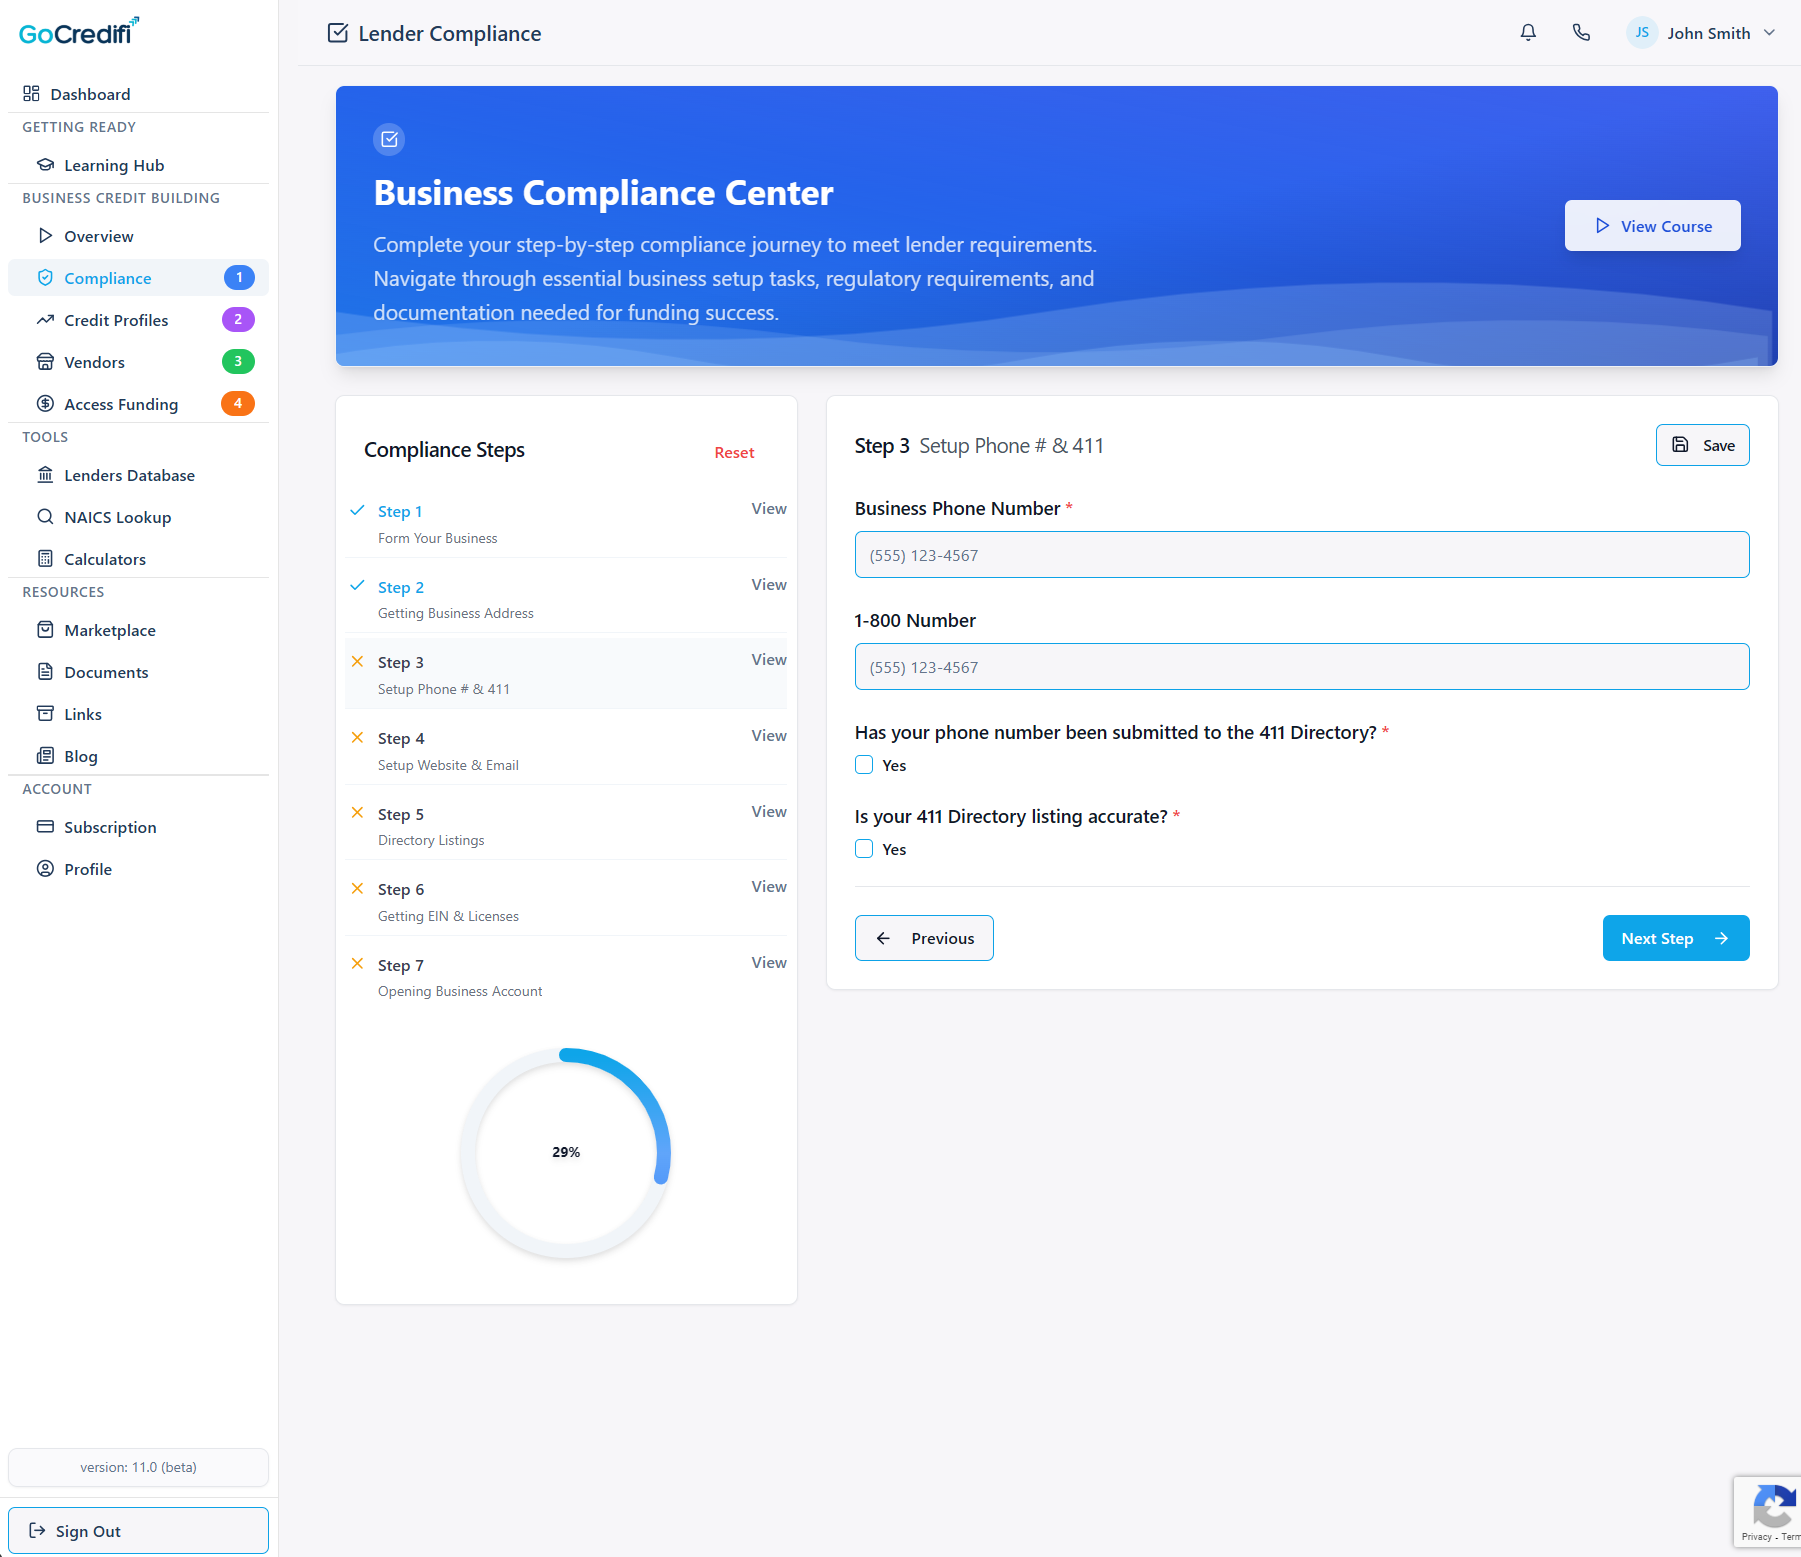Click the Step 1 completed checkmark icon
This screenshot has width=1801, height=1557.
pos(357,510)
